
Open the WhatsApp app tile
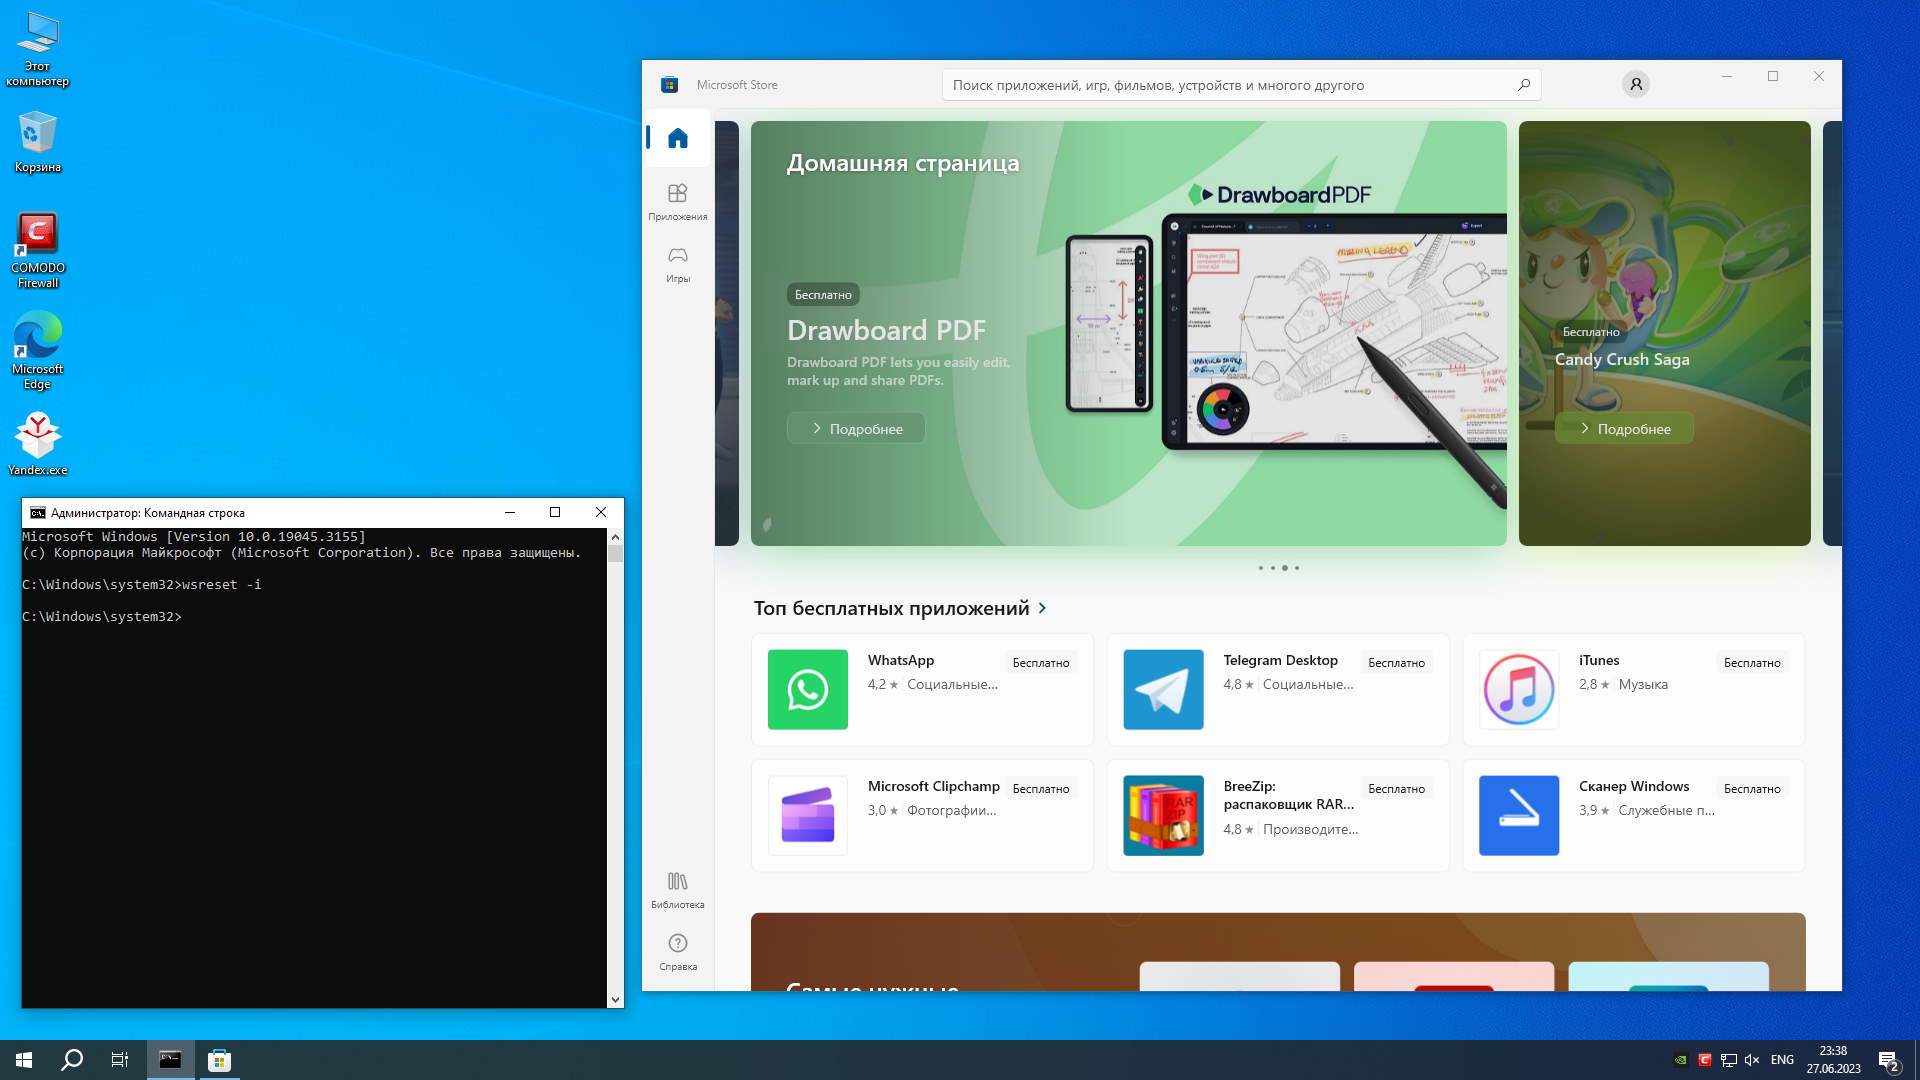[x=921, y=689]
